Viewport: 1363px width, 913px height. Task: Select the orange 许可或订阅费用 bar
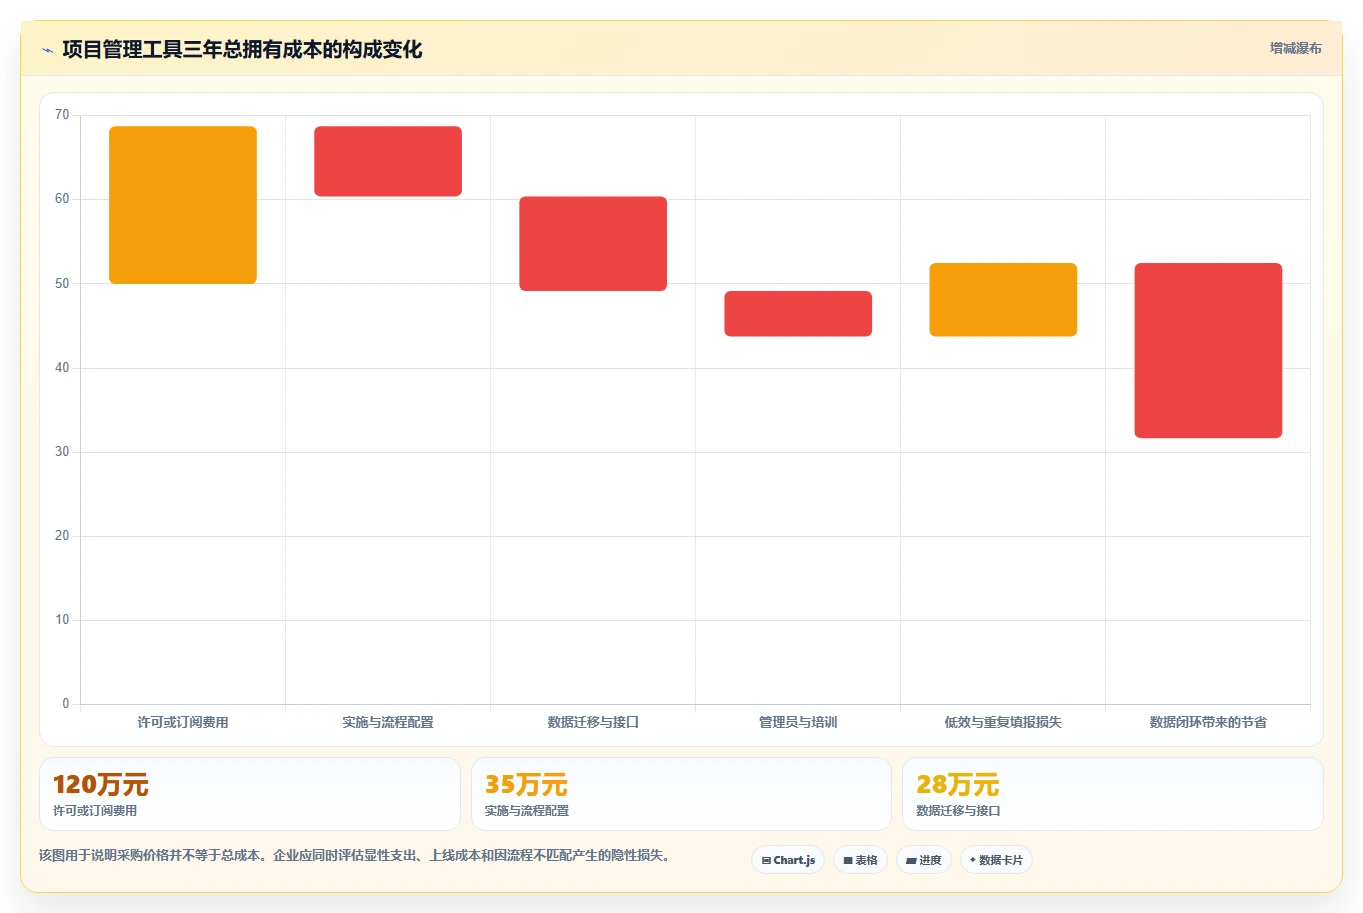pos(183,205)
